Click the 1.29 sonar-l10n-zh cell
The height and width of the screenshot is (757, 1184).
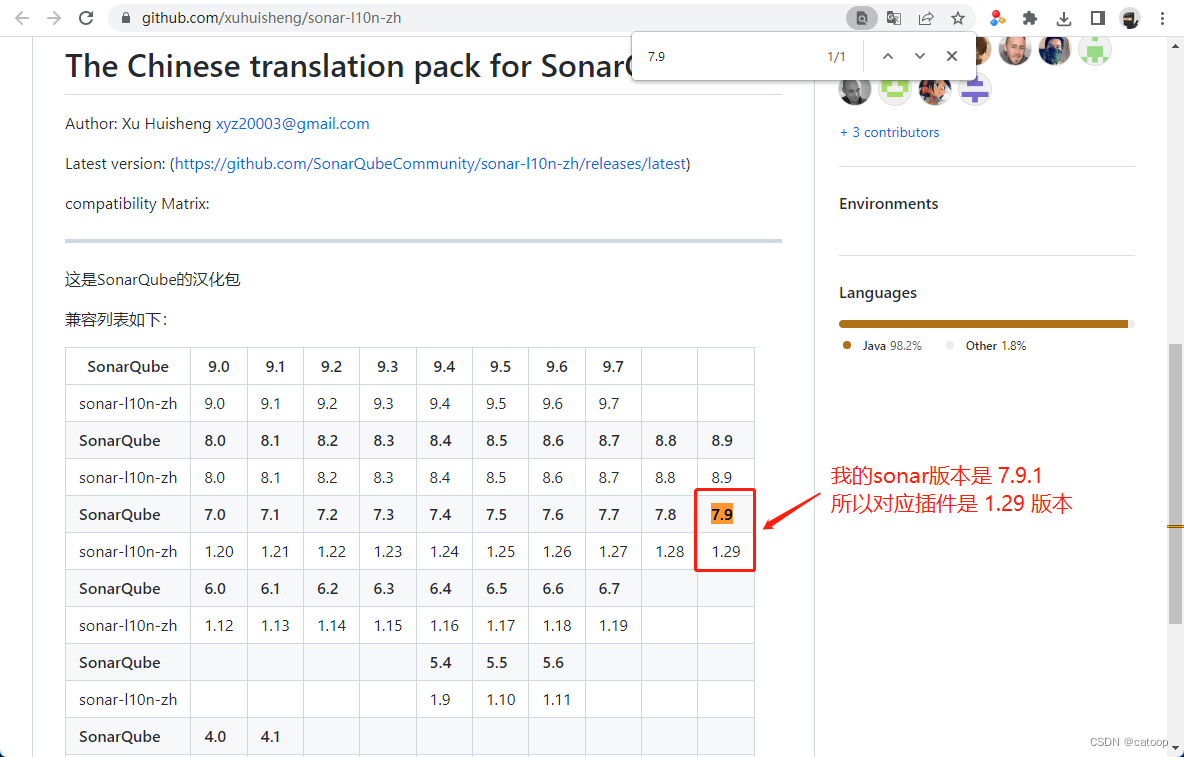726,552
